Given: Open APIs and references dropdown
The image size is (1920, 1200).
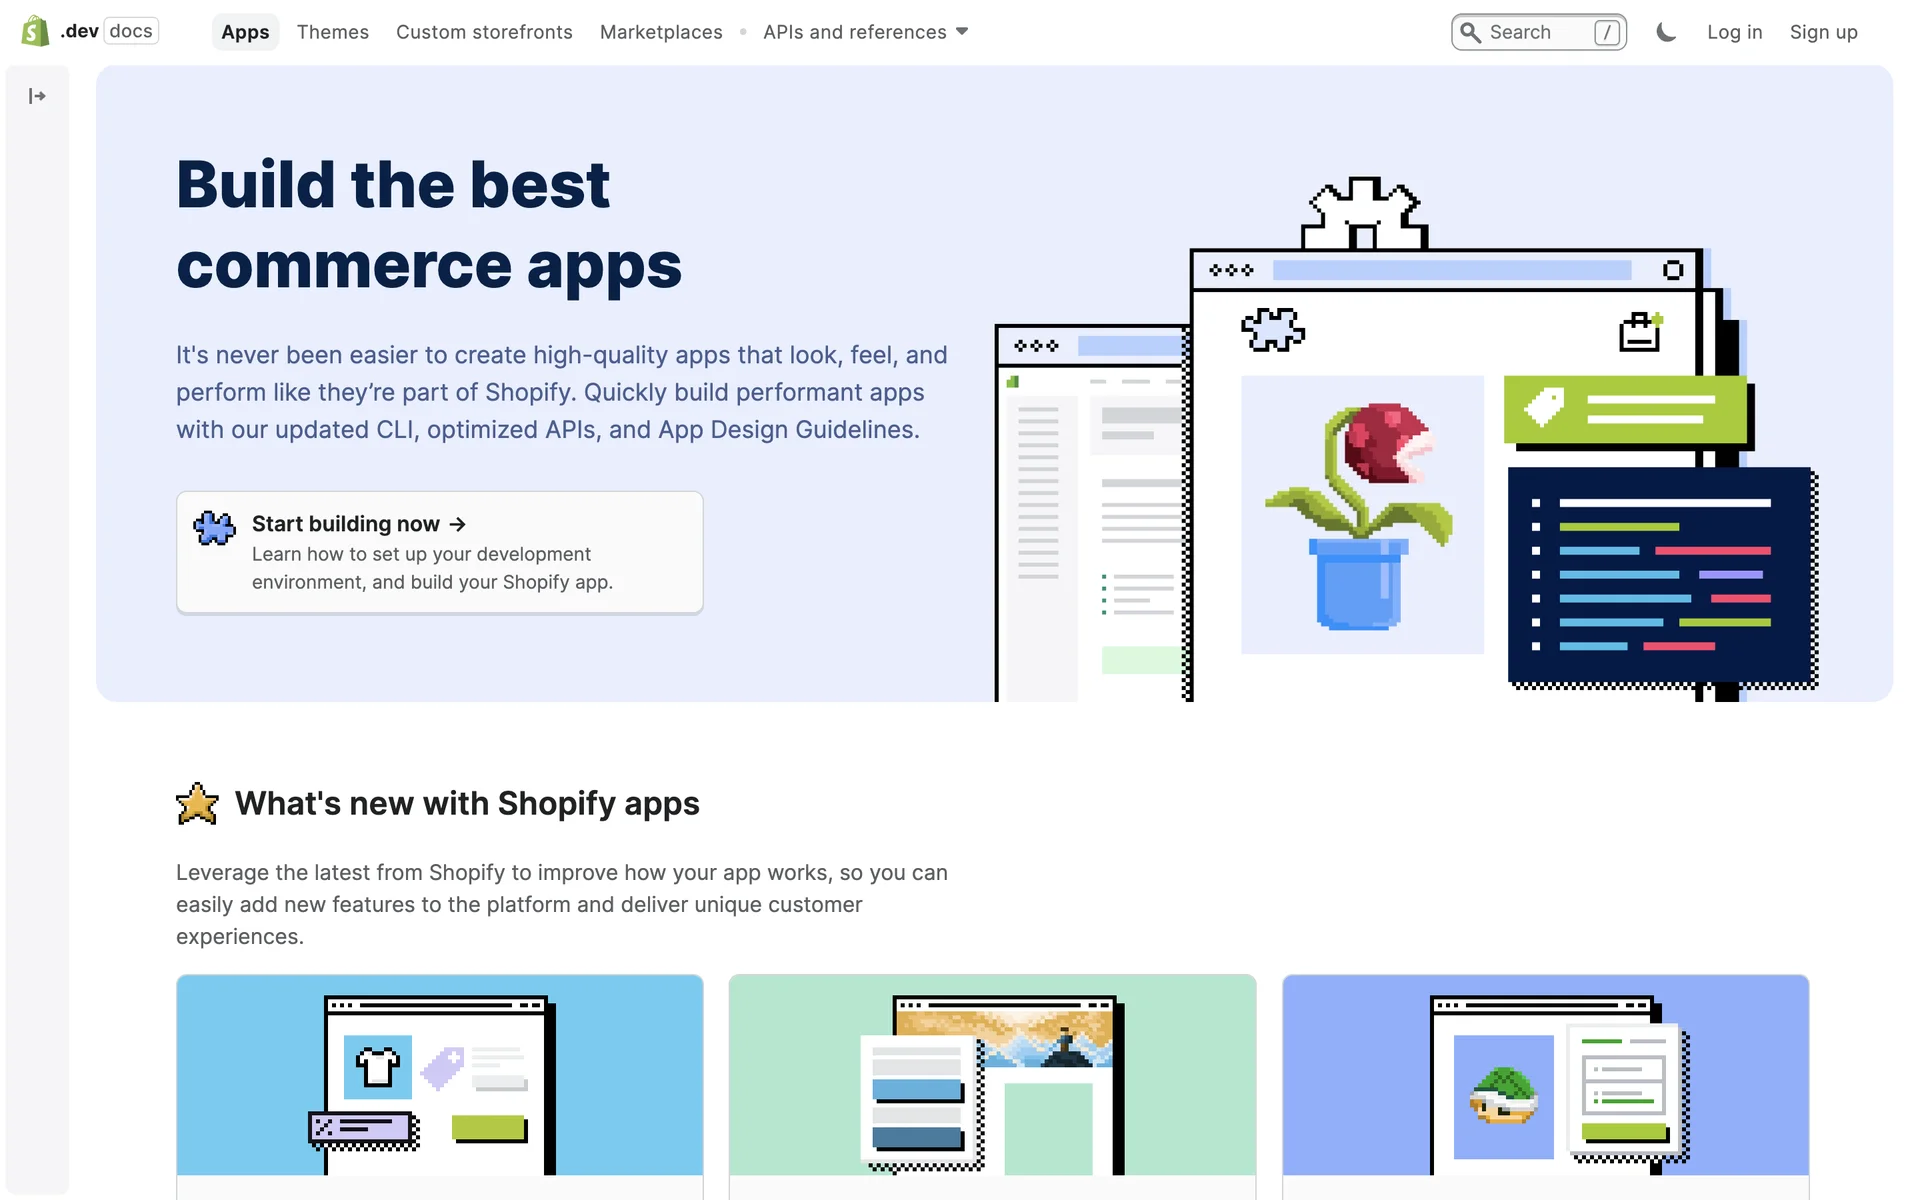Looking at the screenshot, I should click(865, 32).
